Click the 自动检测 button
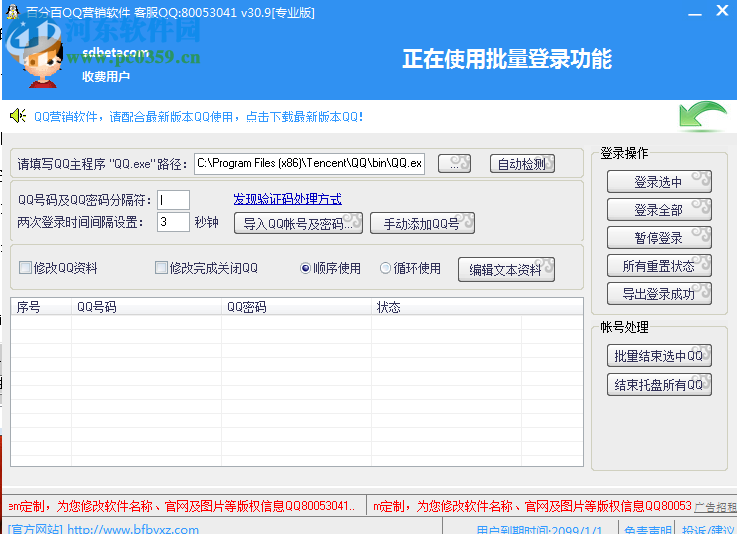The height and width of the screenshot is (534, 737). pyautogui.click(x=522, y=164)
